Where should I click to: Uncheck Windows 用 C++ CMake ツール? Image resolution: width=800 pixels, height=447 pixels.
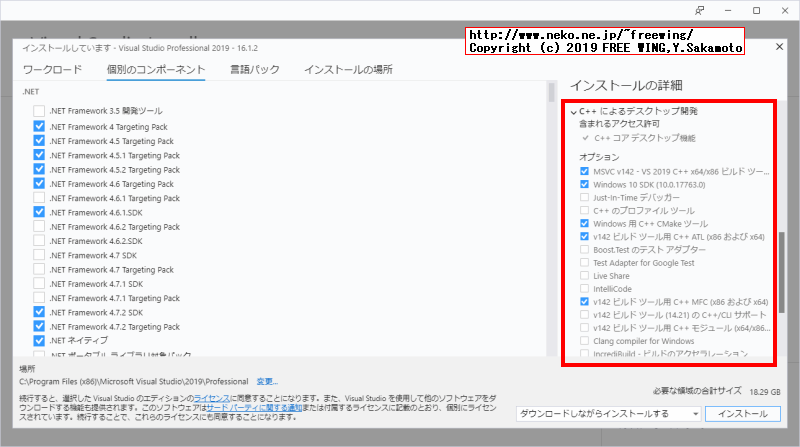584,223
